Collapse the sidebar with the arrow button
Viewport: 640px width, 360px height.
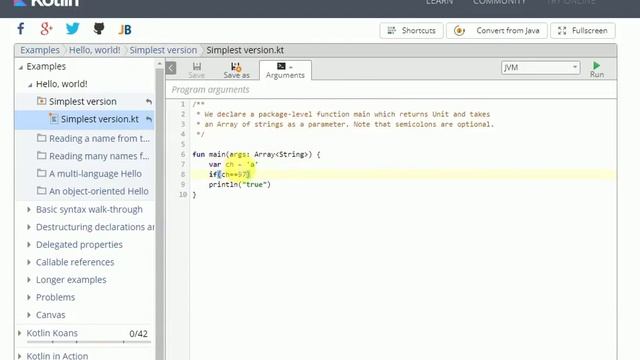tap(171, 68)
